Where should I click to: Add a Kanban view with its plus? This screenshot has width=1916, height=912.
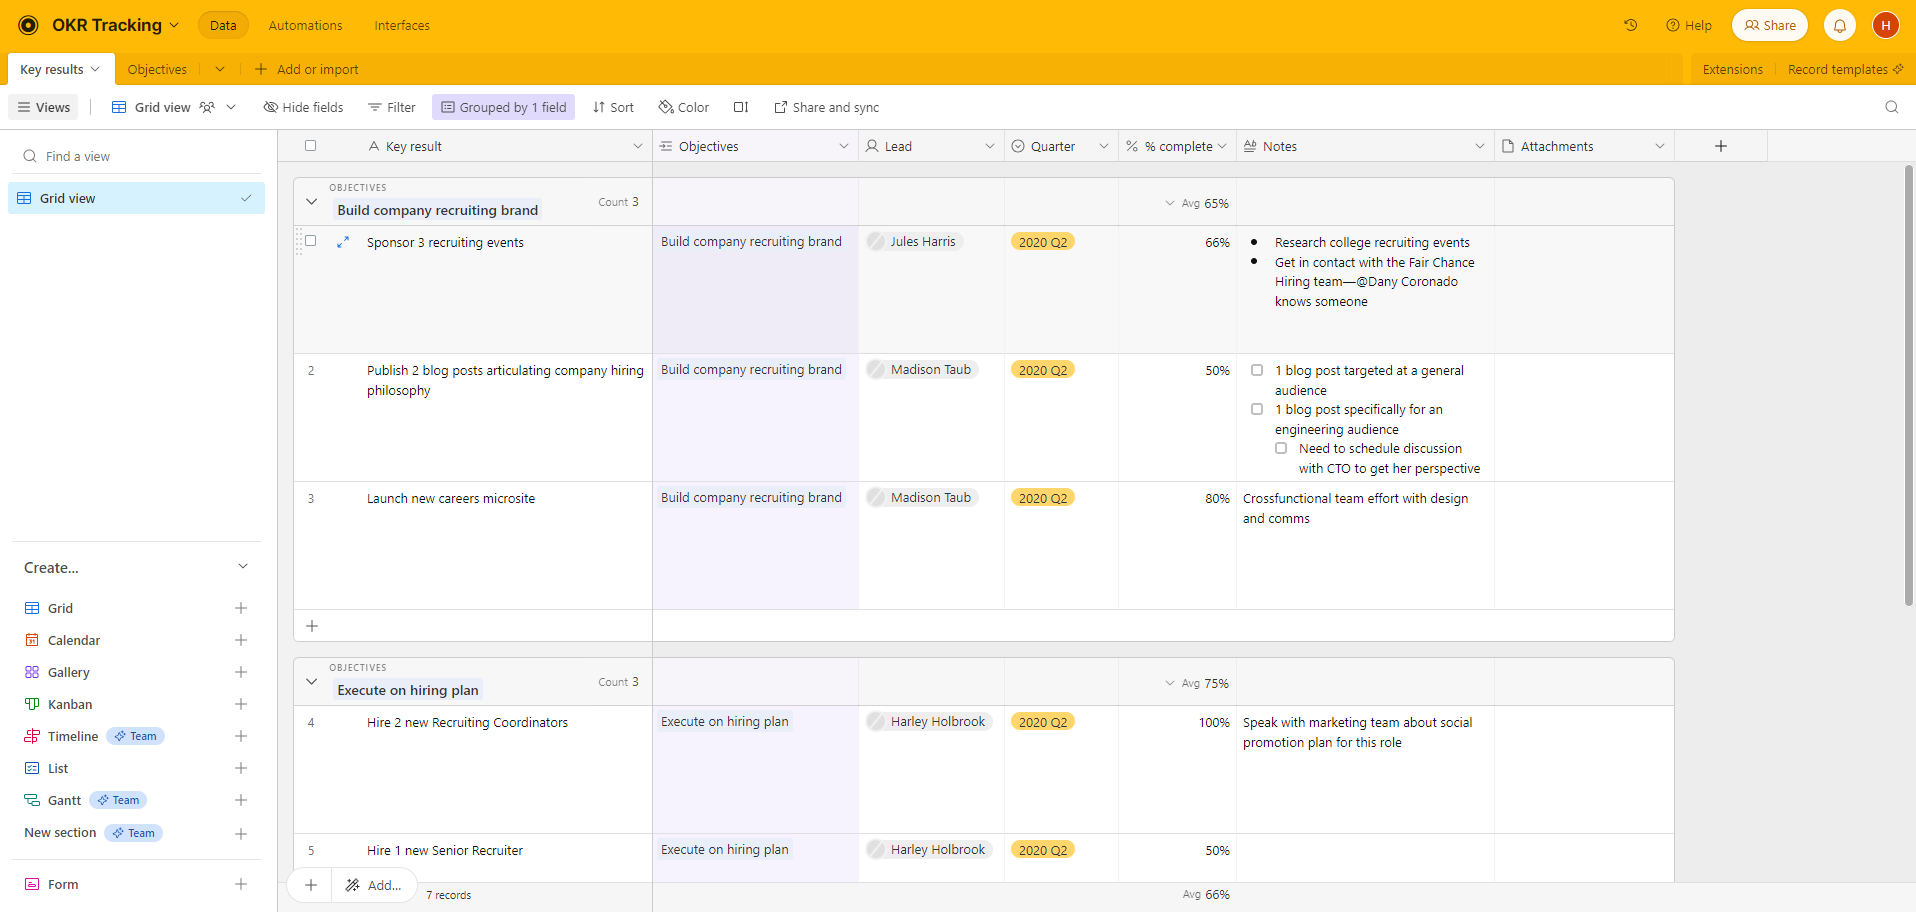(241, 704)
